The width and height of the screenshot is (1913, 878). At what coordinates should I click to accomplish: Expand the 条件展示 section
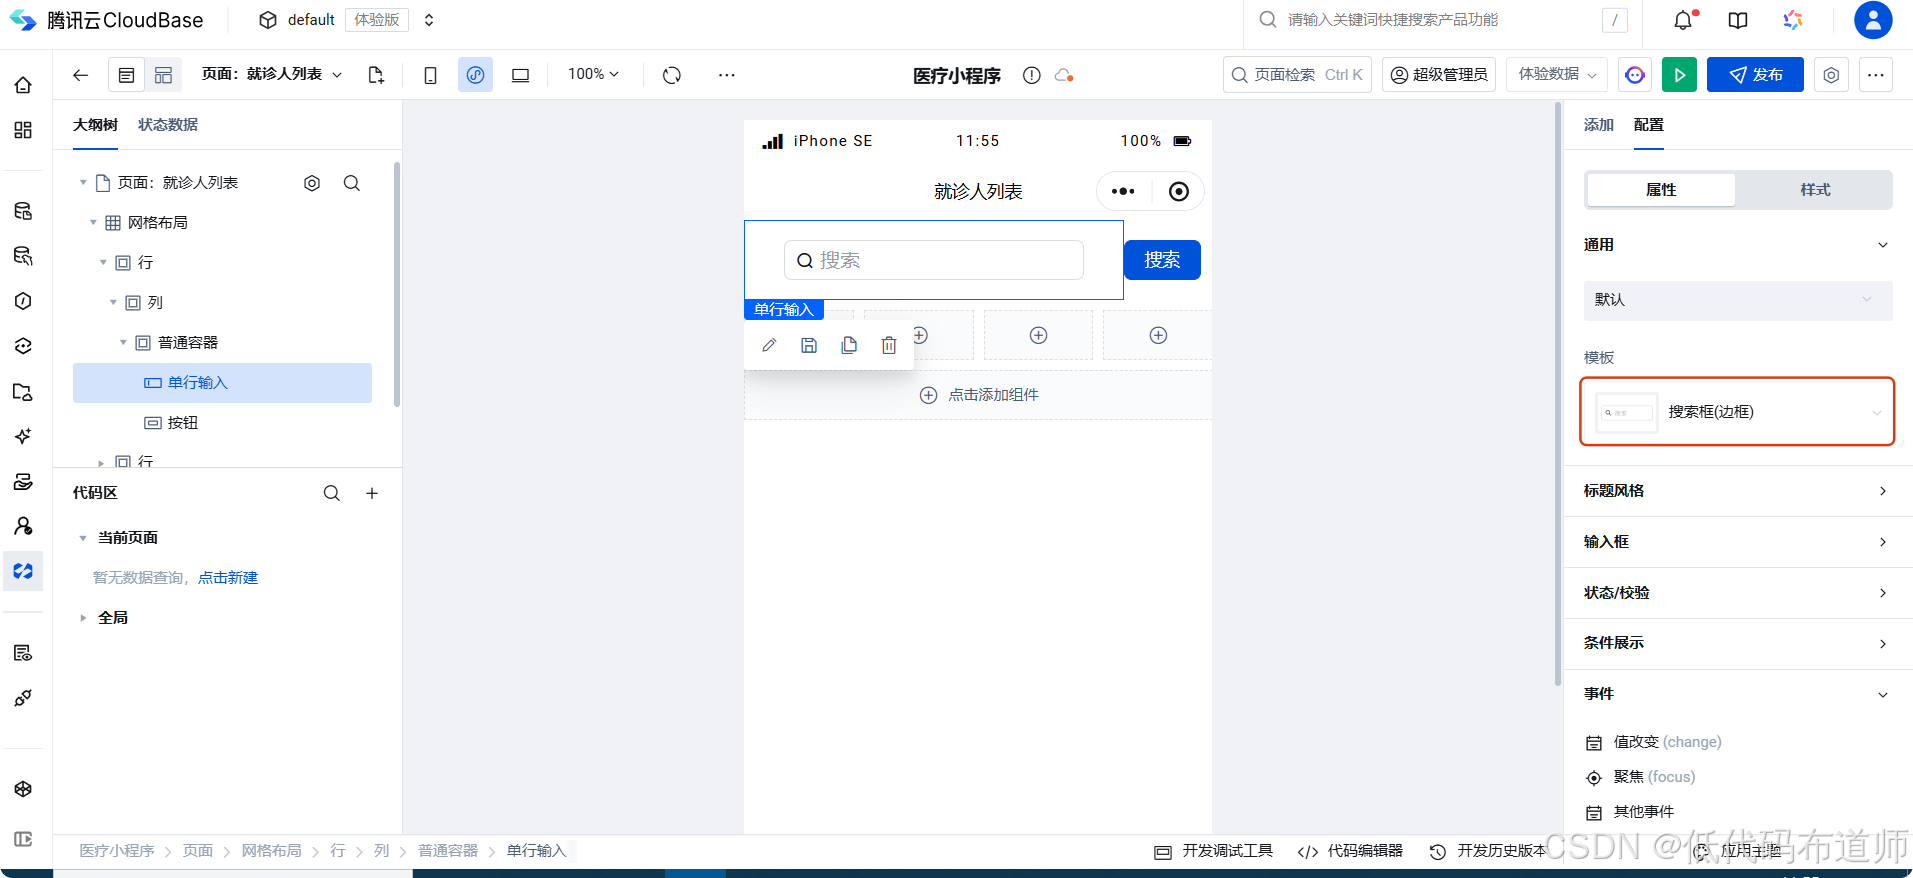[1737, 643]
